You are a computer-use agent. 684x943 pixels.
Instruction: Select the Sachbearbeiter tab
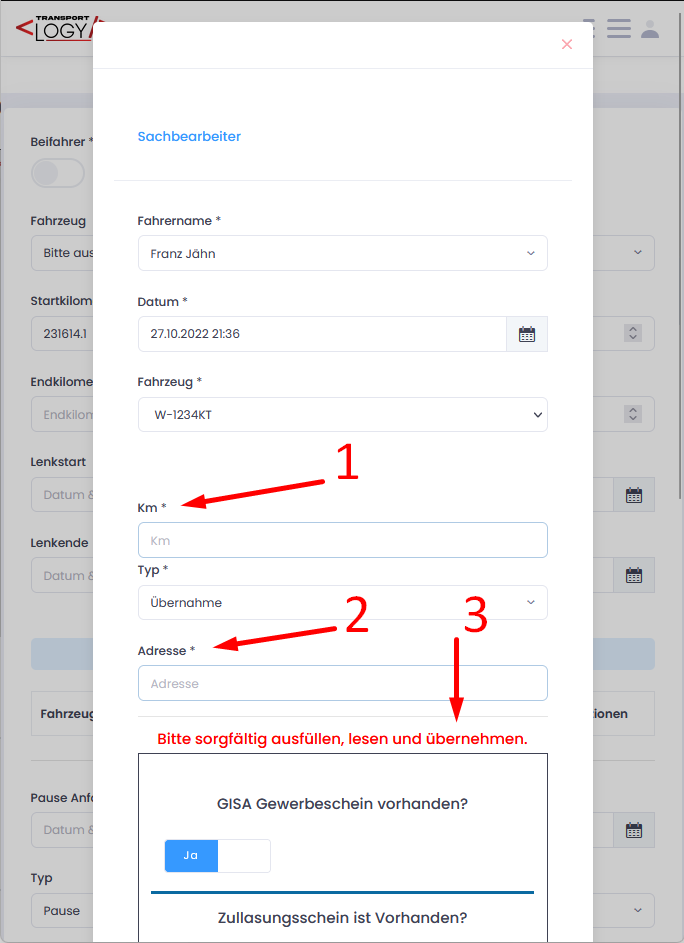coord(189,136)
